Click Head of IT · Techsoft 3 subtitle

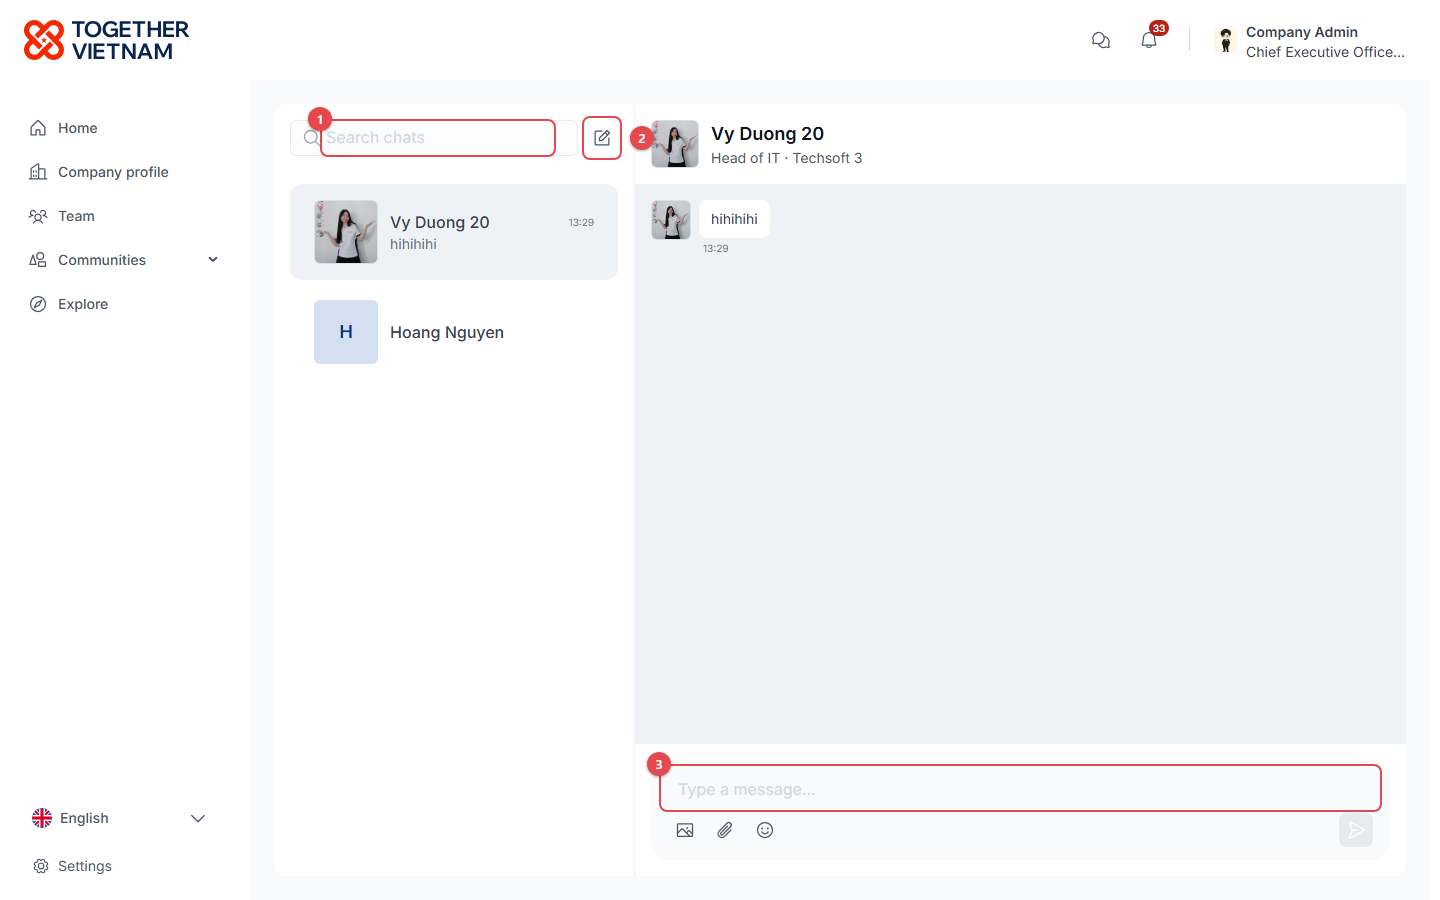coord(786,158)
